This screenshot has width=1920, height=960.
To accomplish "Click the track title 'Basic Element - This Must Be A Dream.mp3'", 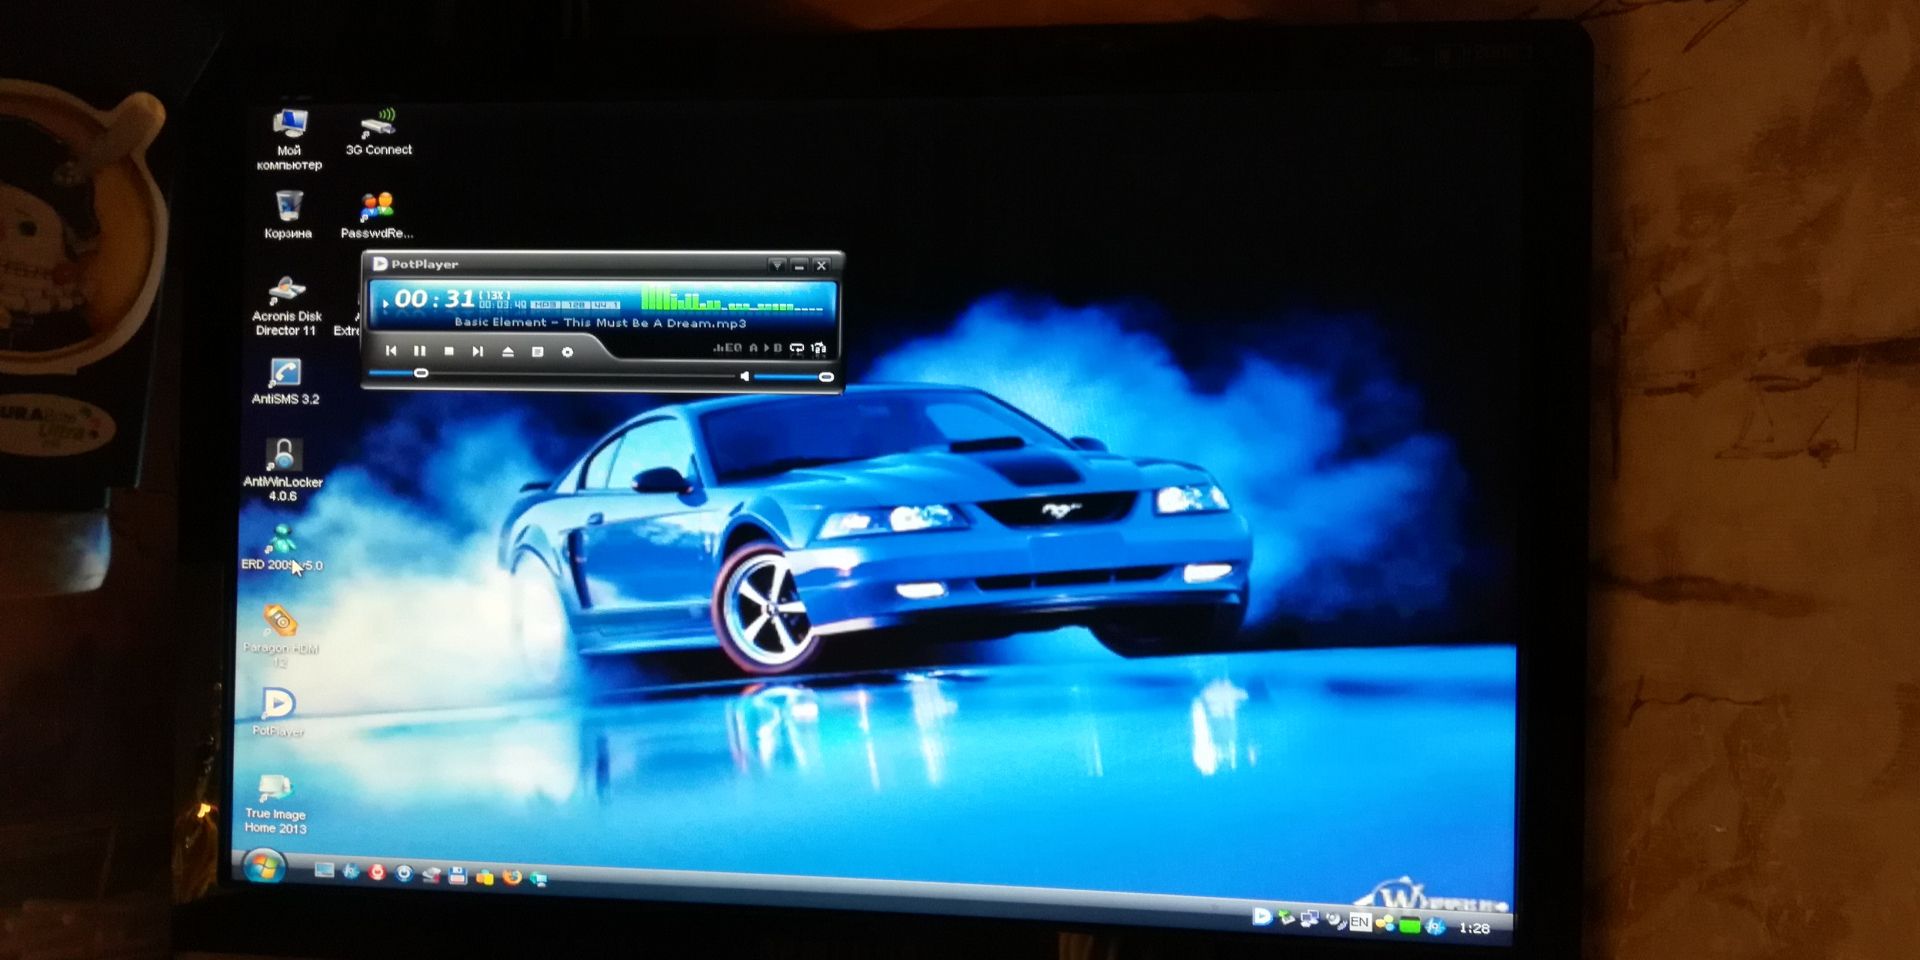I will [600, 323].
